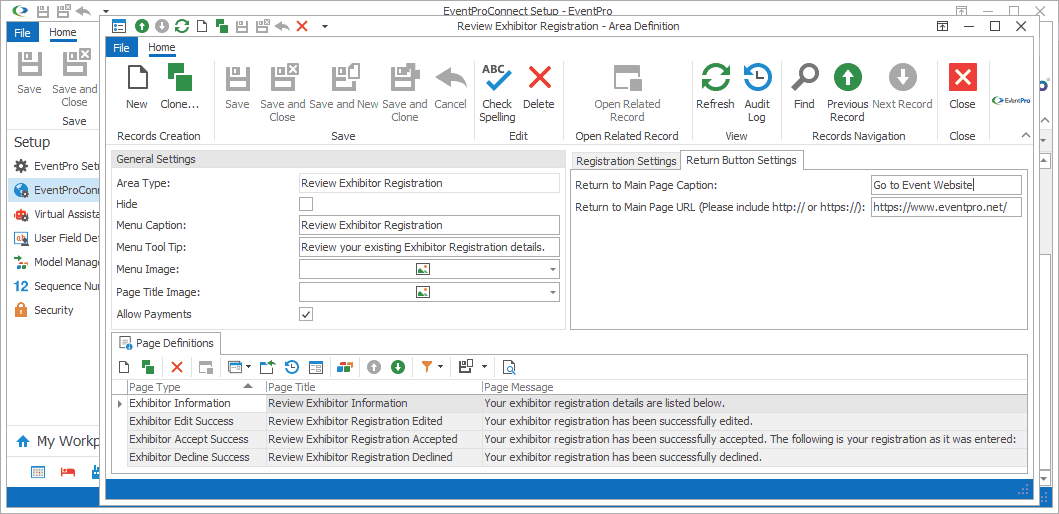The image size is (1059, 514).
Task: Select Exhibitor Edit Success row
Action: coord(571,421)
